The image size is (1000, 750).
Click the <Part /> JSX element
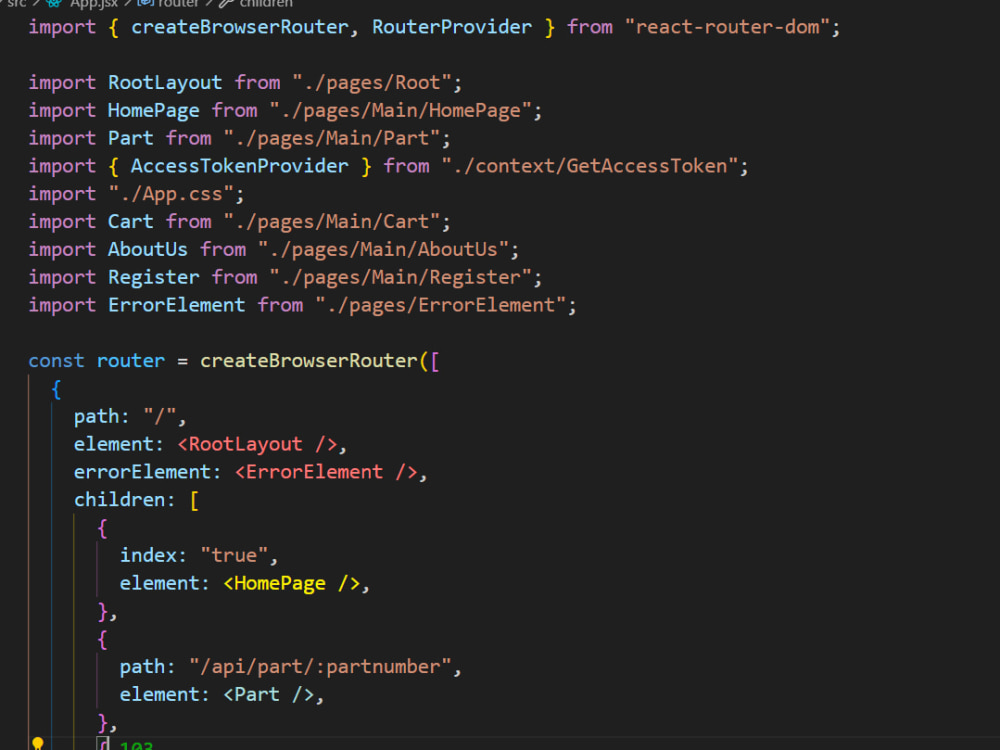click(x=268, y=694)
